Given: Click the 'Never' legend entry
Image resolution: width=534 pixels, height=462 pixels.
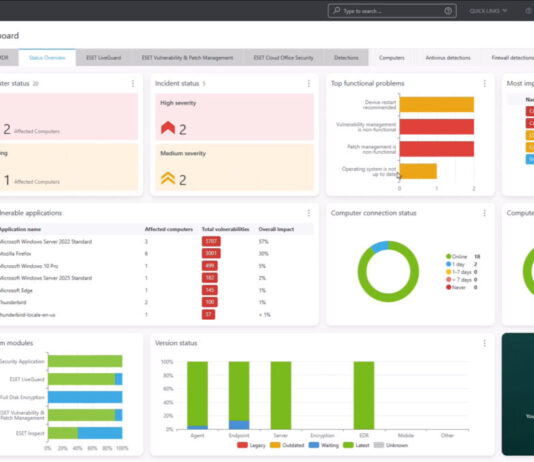Looking at the screenshot, I should click(461, 287).
